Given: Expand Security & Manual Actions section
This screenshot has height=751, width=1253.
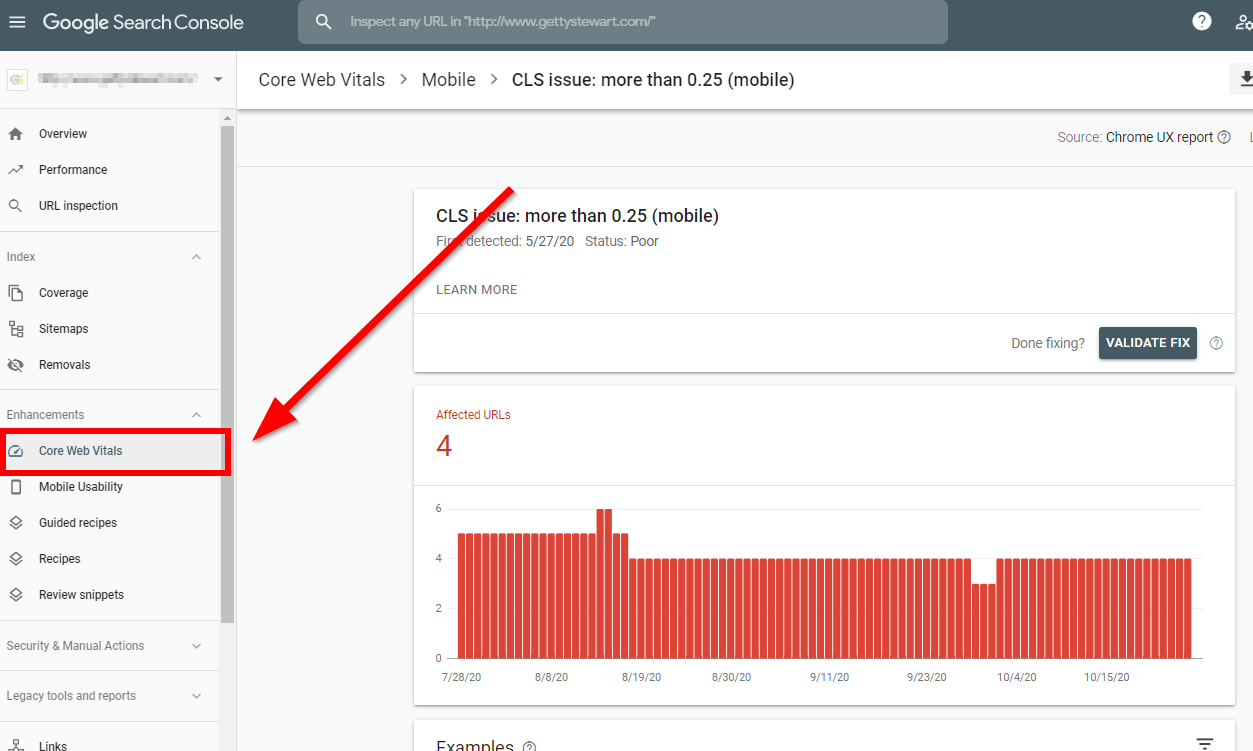Looking at the screenshot, I should 197,646.
